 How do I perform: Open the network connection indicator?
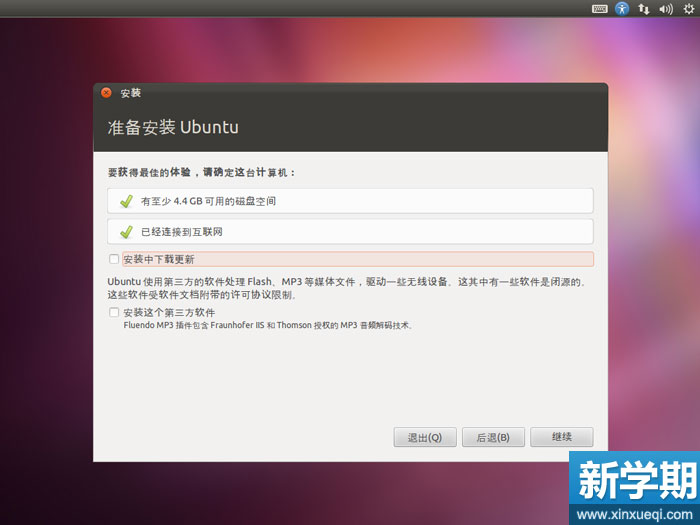click(643, 9)
